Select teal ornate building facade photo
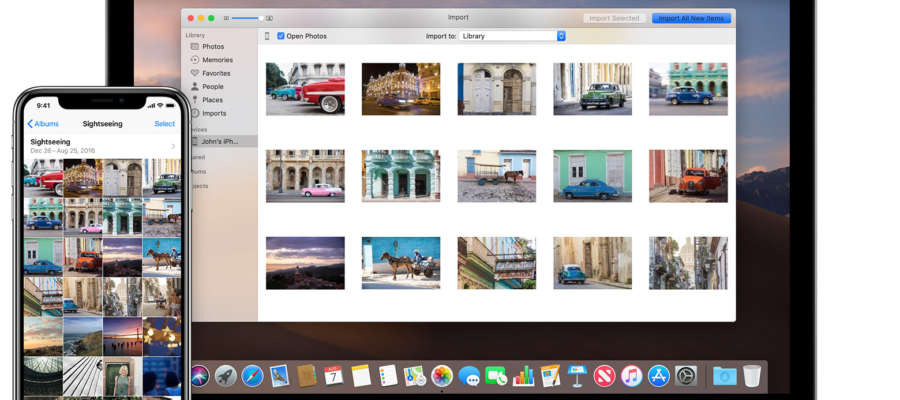The height and width of the screenshot is (400, 900). (401, 176)
